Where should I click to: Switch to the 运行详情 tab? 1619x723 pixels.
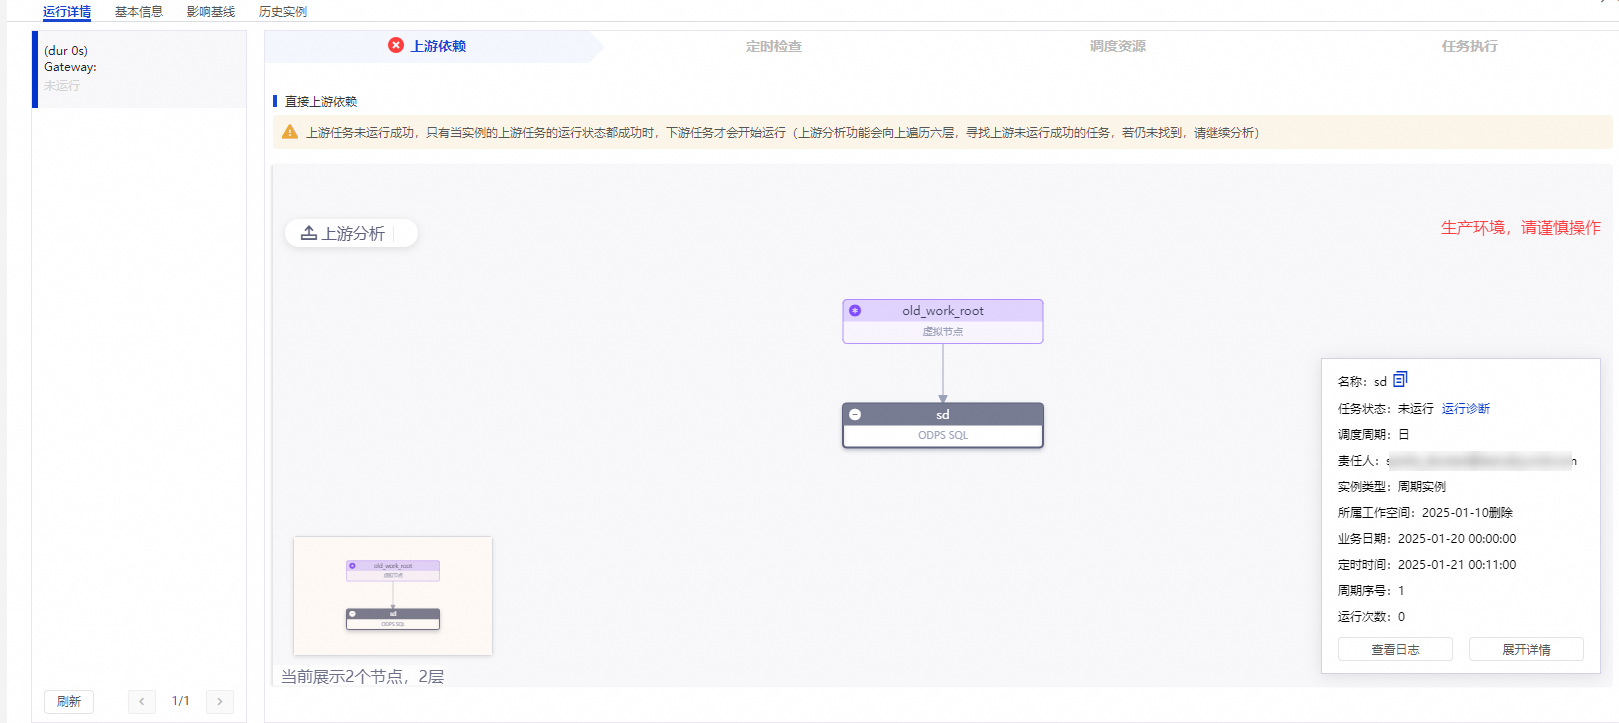pyautogui.click(x=67, y=12)
